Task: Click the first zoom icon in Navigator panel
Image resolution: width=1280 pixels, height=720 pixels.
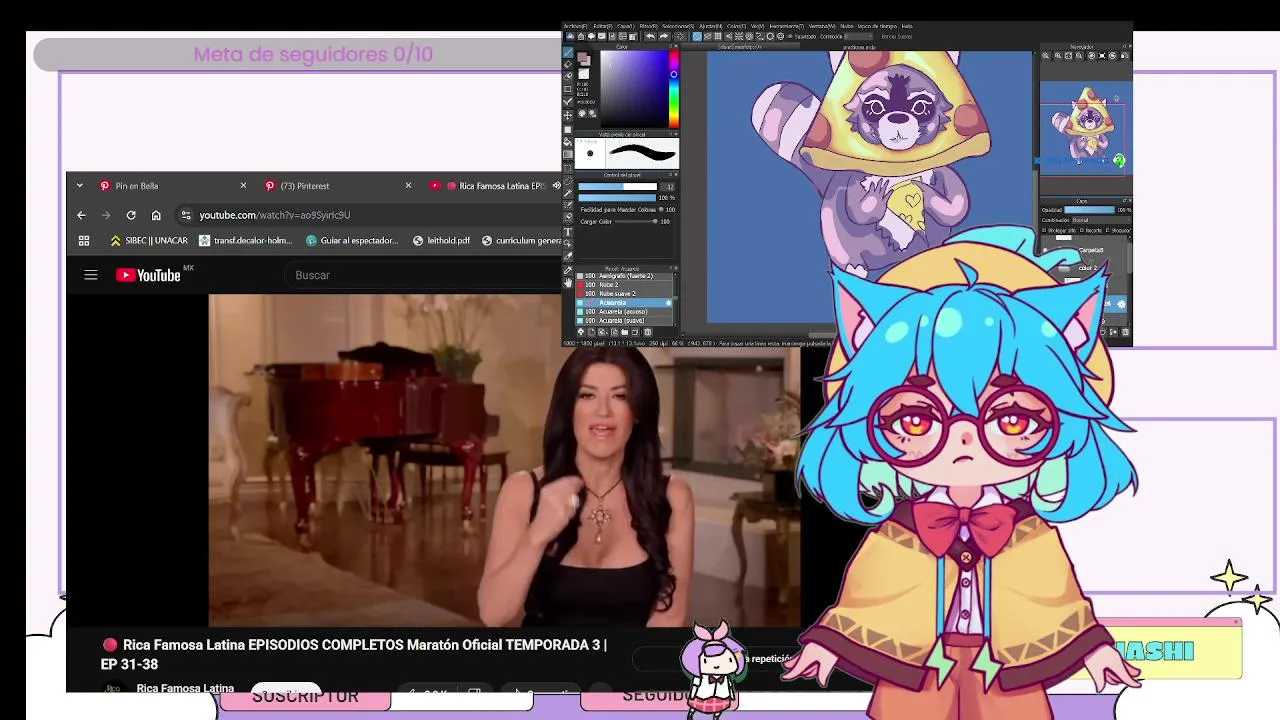Action: [1045, 55]
